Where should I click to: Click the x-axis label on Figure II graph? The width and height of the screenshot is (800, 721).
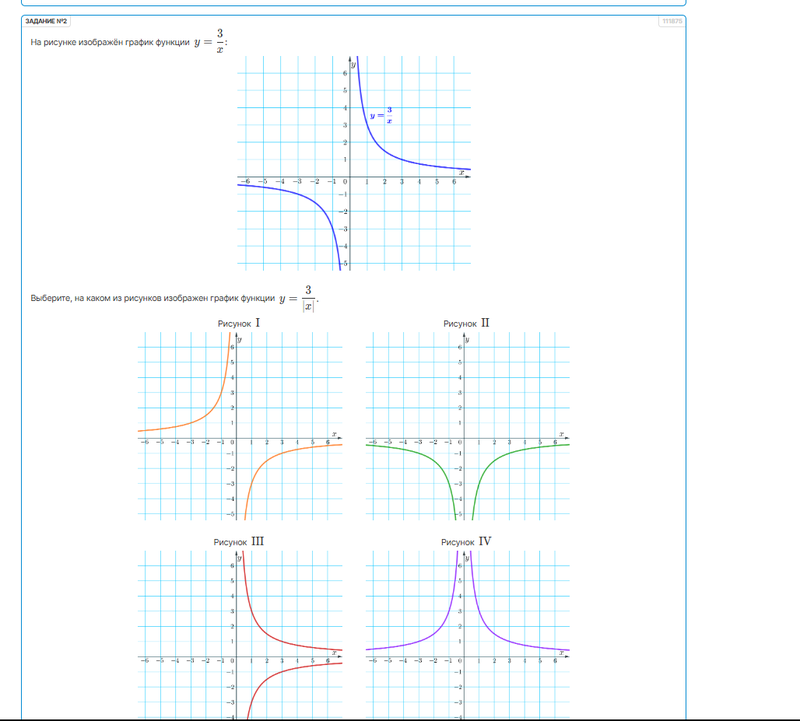[x=561, y=435]
